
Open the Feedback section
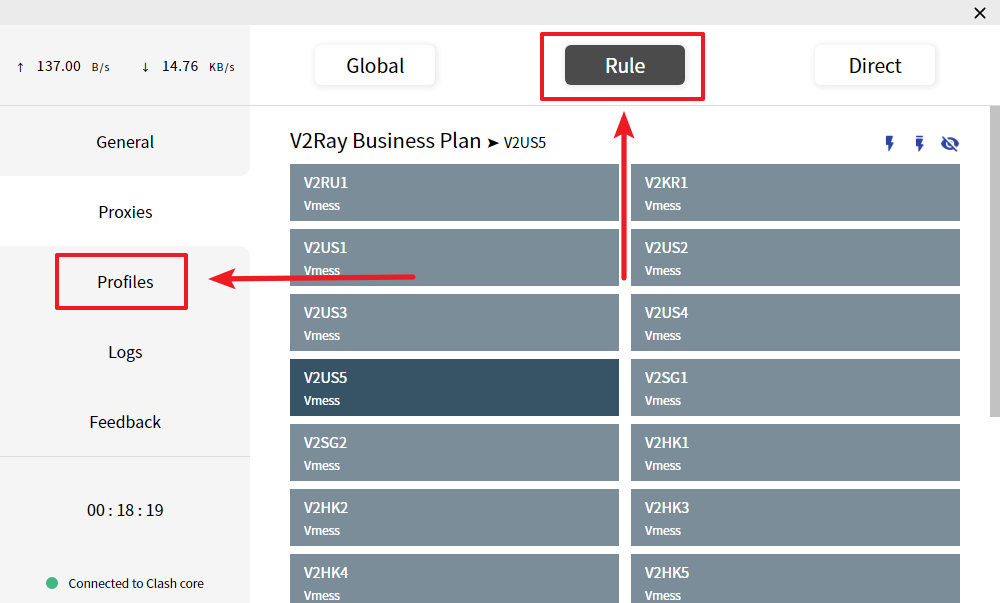125,422
